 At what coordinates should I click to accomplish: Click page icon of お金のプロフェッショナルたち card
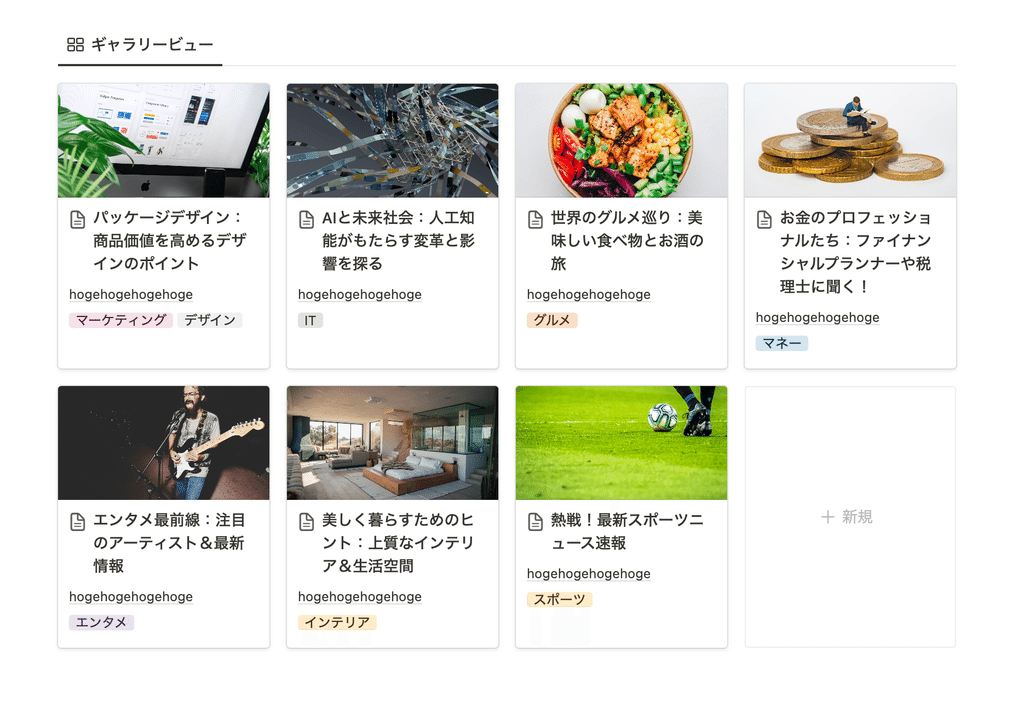[764, 220]
